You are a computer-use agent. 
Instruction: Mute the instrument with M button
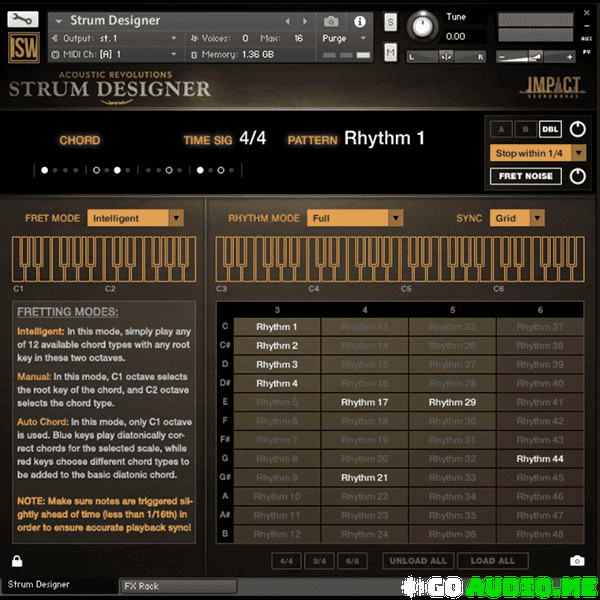389,52
